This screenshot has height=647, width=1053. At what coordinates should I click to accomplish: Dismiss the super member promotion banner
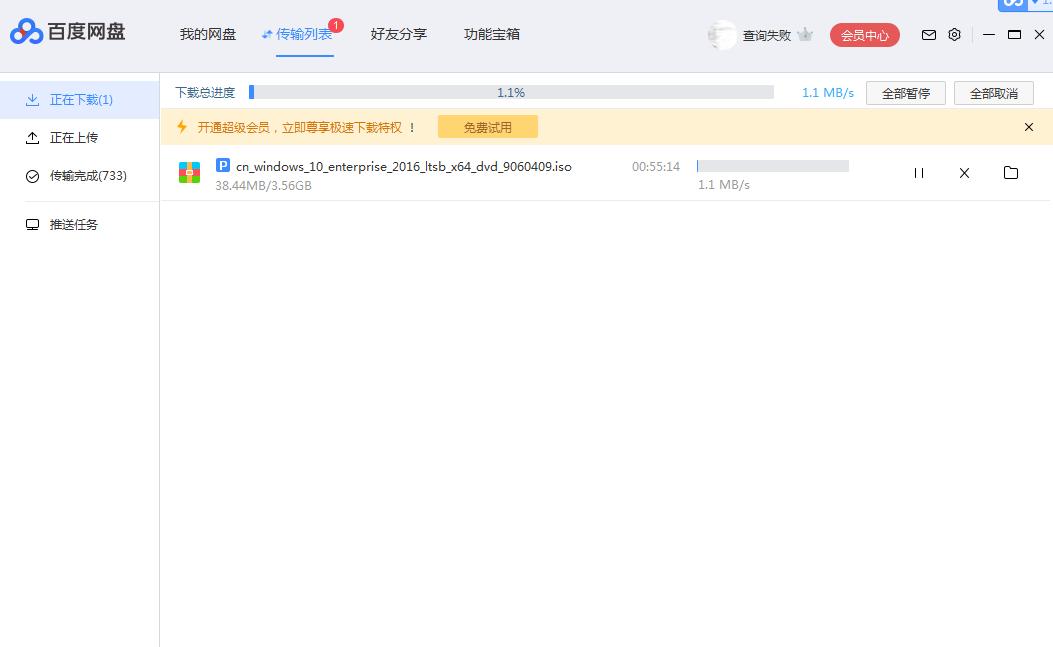1028,127
